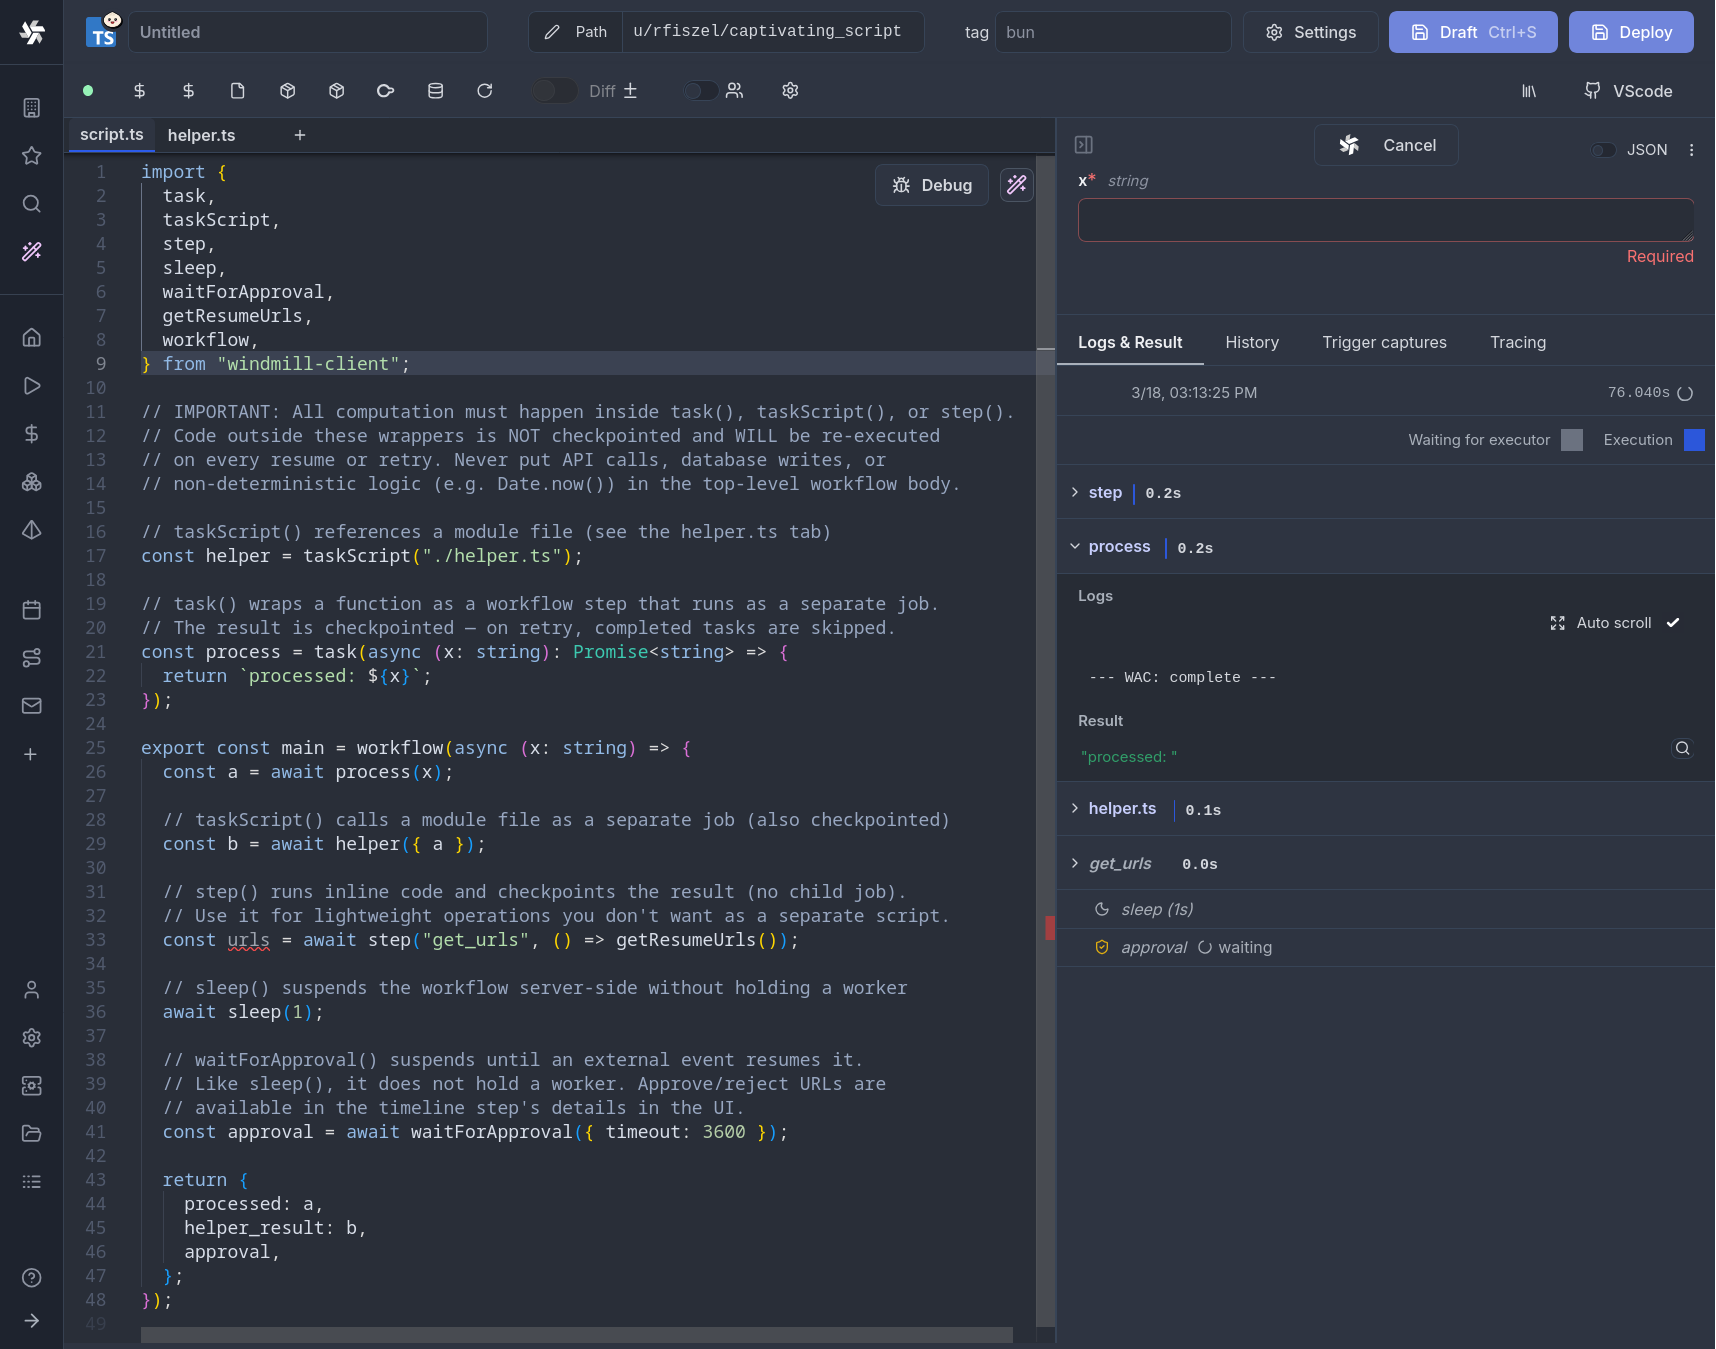Open the AI assistant wand in the sidebar
This screenshot has width=1716, height=1349.
(31, 251)
